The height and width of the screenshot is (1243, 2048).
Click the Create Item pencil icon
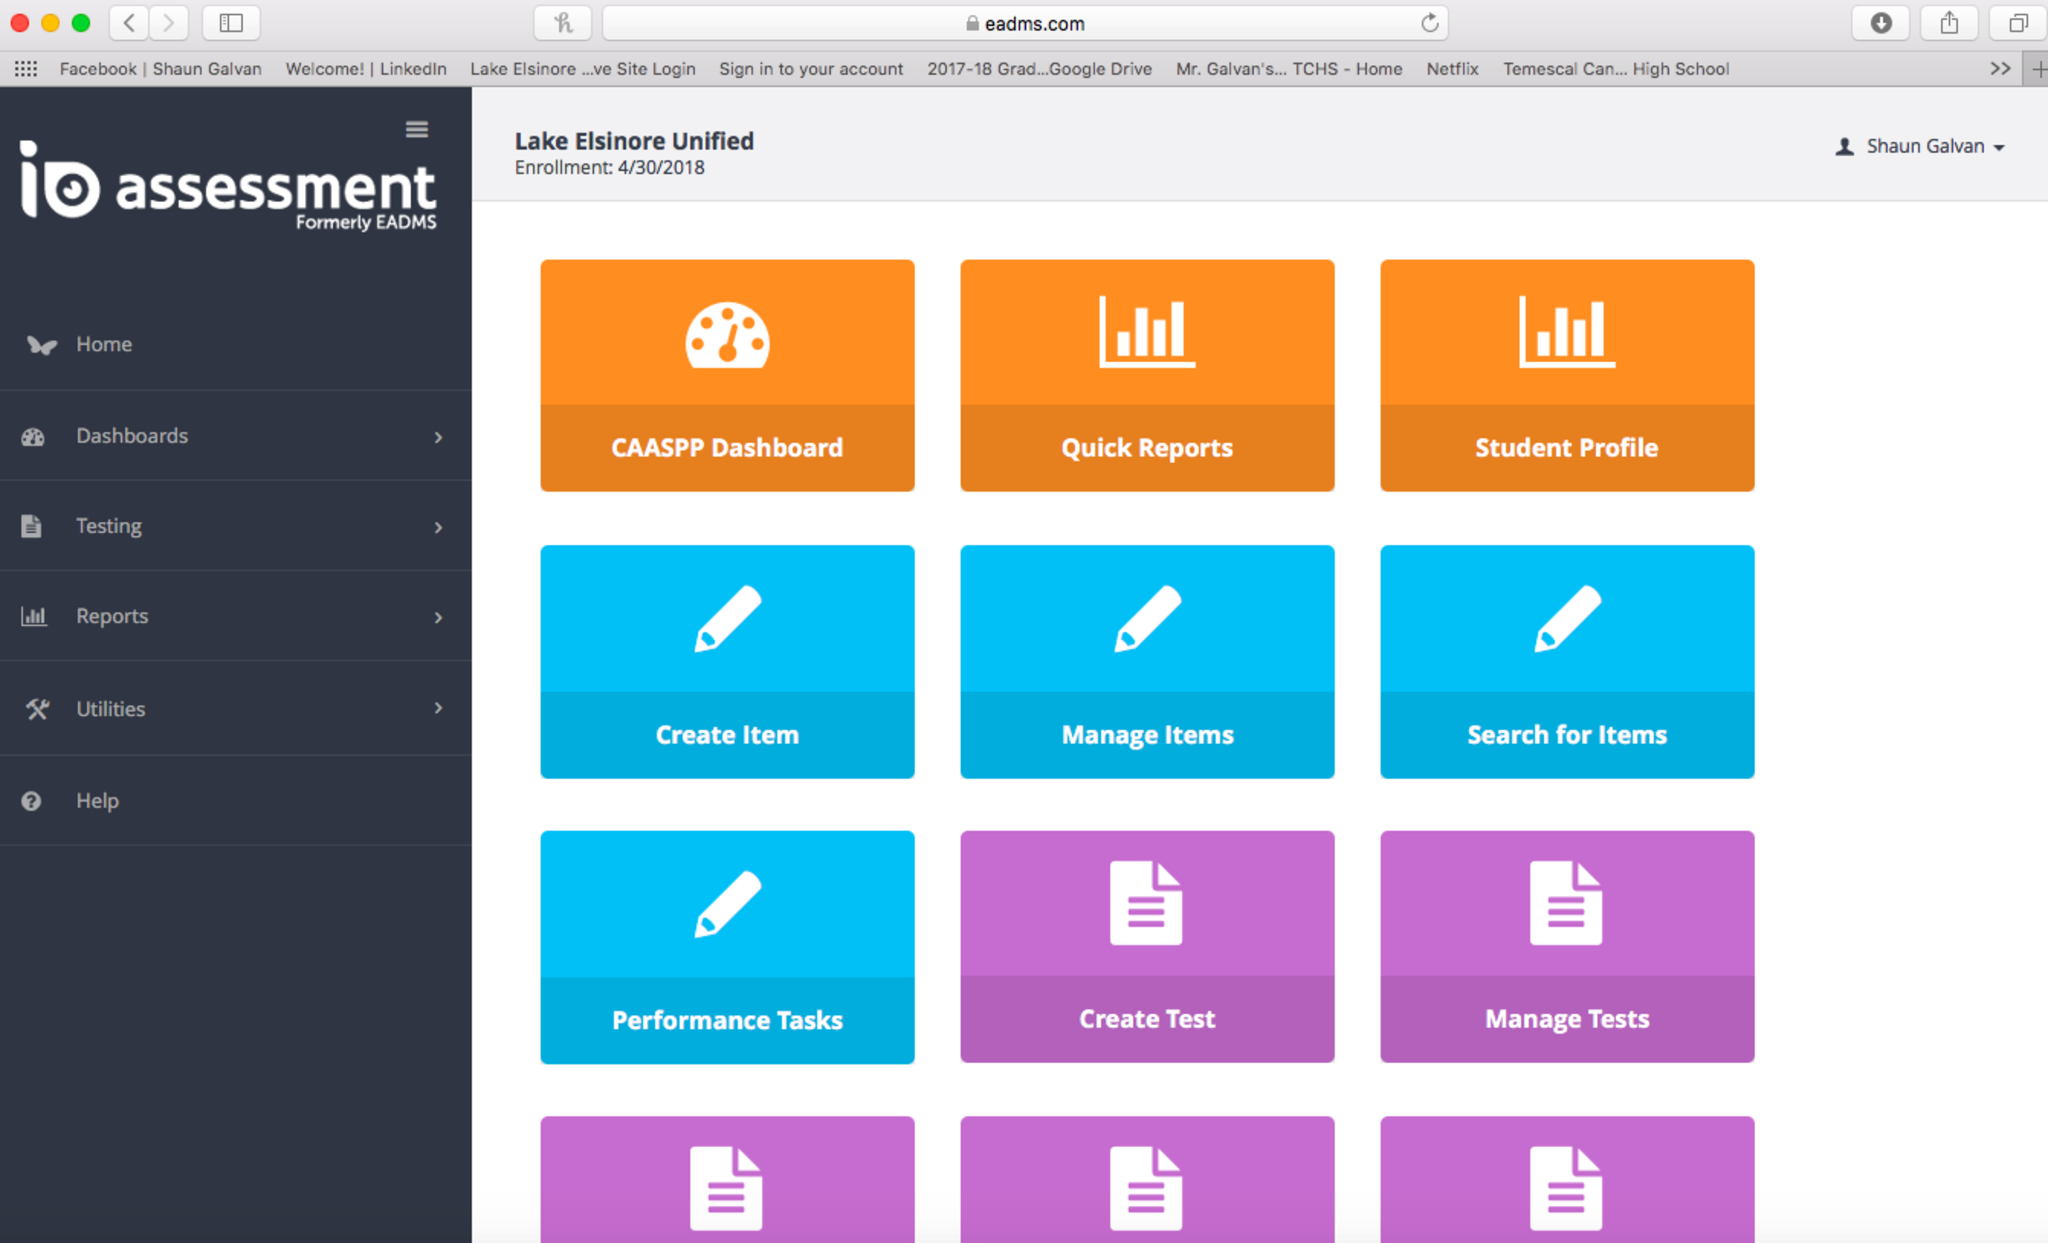point(727,619)
